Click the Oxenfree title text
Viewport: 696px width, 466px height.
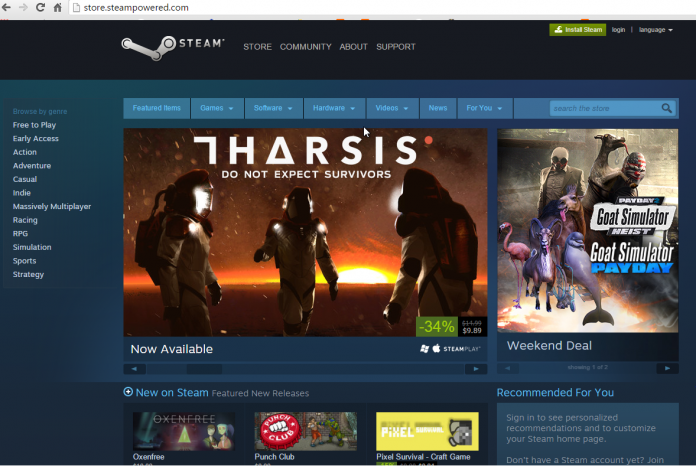tap(149, 457)
